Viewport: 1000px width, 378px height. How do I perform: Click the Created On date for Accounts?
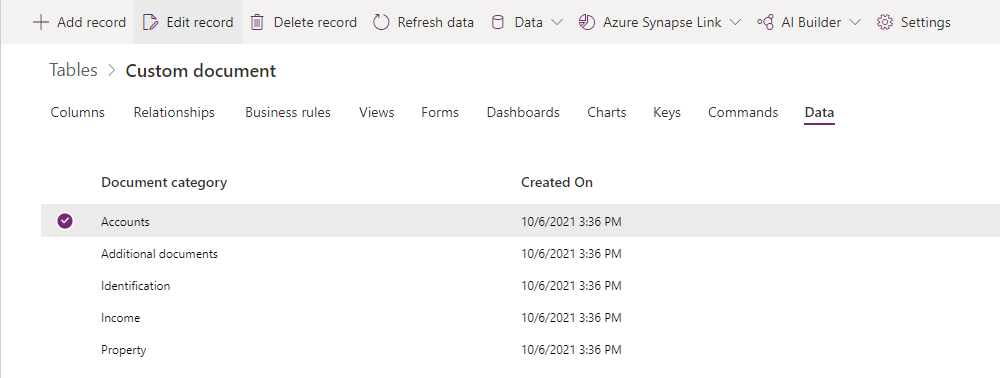point(571,222)
